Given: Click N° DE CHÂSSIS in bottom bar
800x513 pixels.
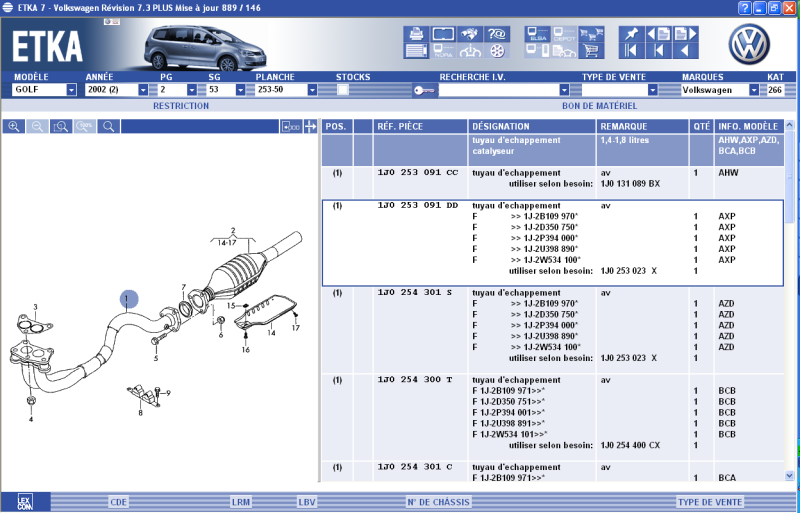Looking at the screenshot, I should coord(438,502).
